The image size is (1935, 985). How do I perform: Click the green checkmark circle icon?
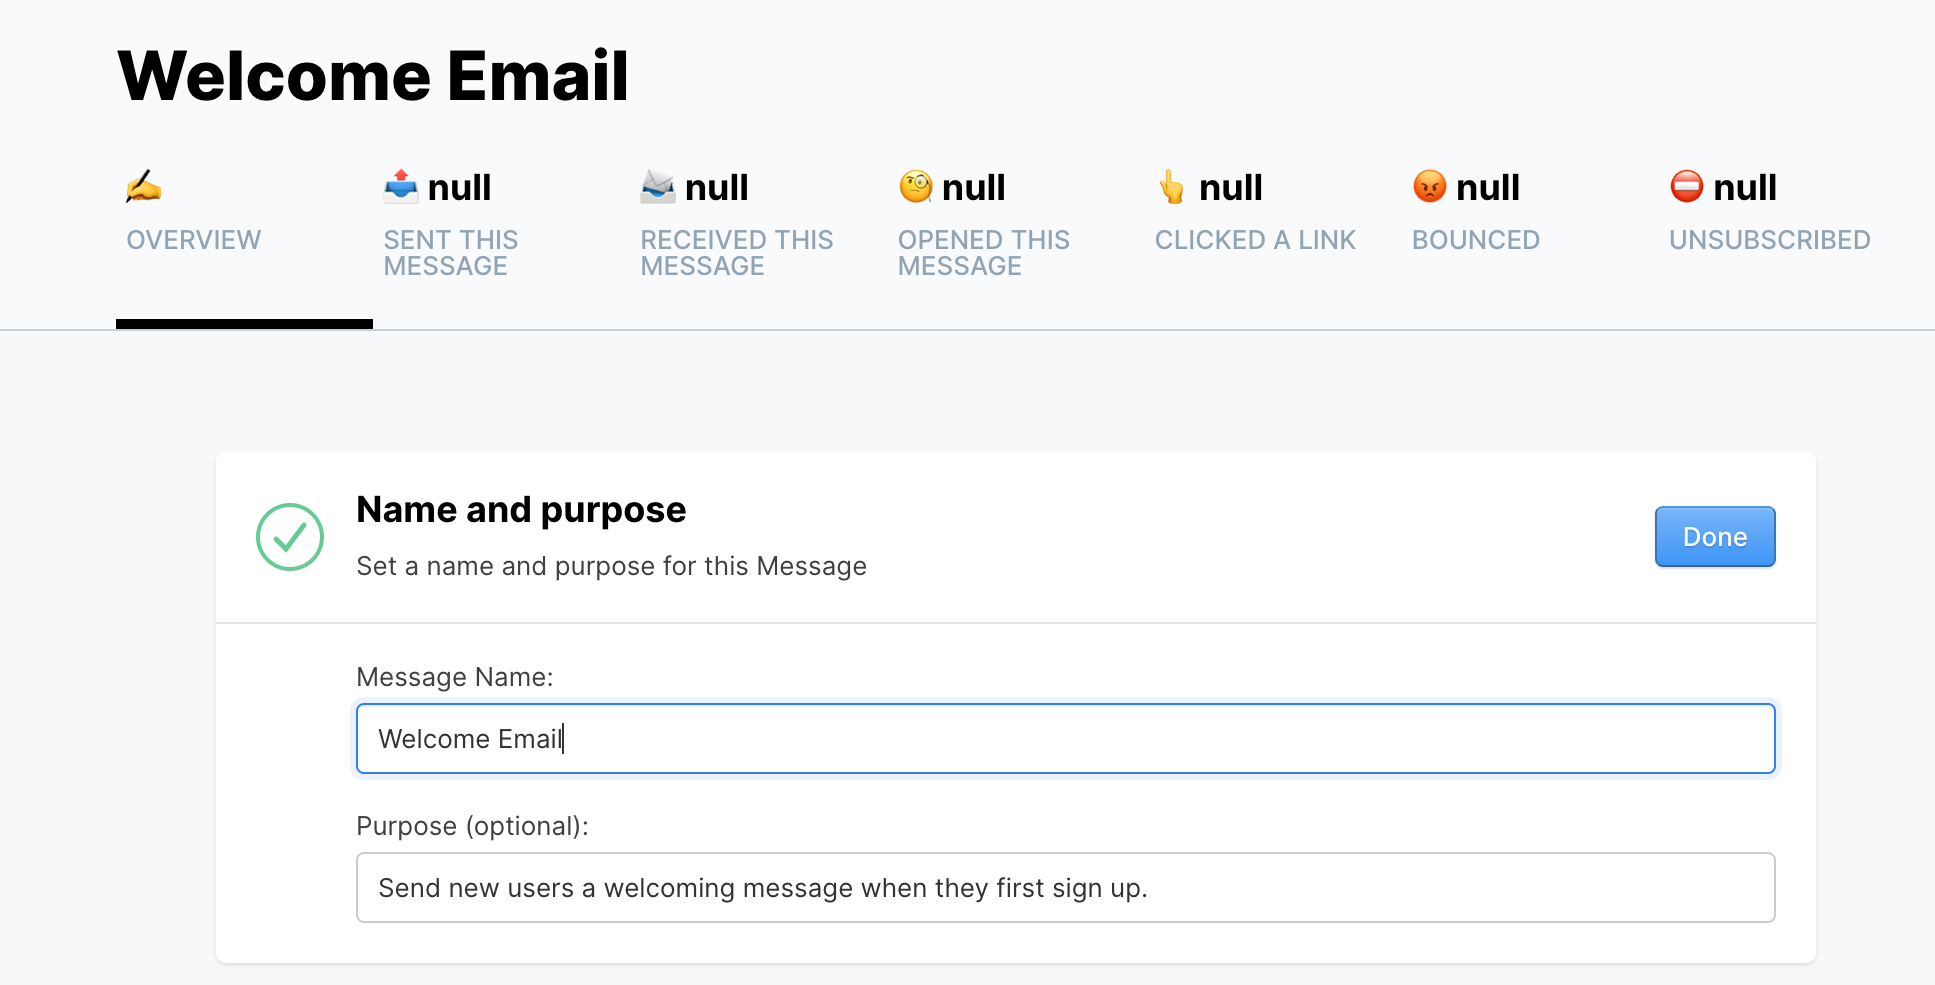(290, 537)
